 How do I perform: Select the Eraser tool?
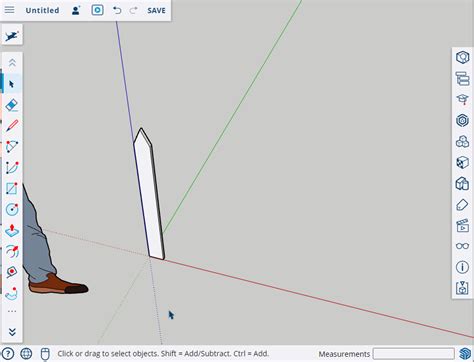[x=12, y=105]
